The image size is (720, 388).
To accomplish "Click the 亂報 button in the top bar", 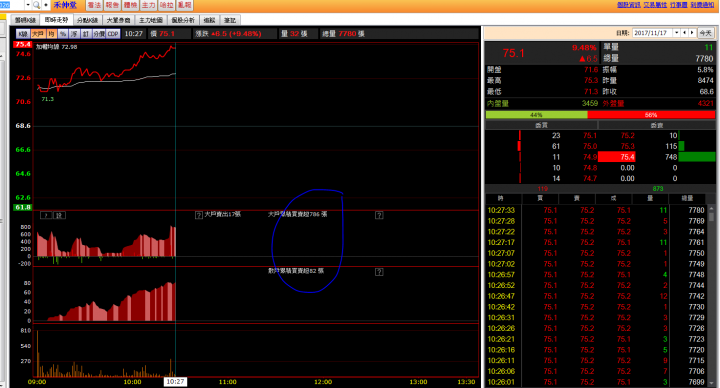I will point(185,5).
